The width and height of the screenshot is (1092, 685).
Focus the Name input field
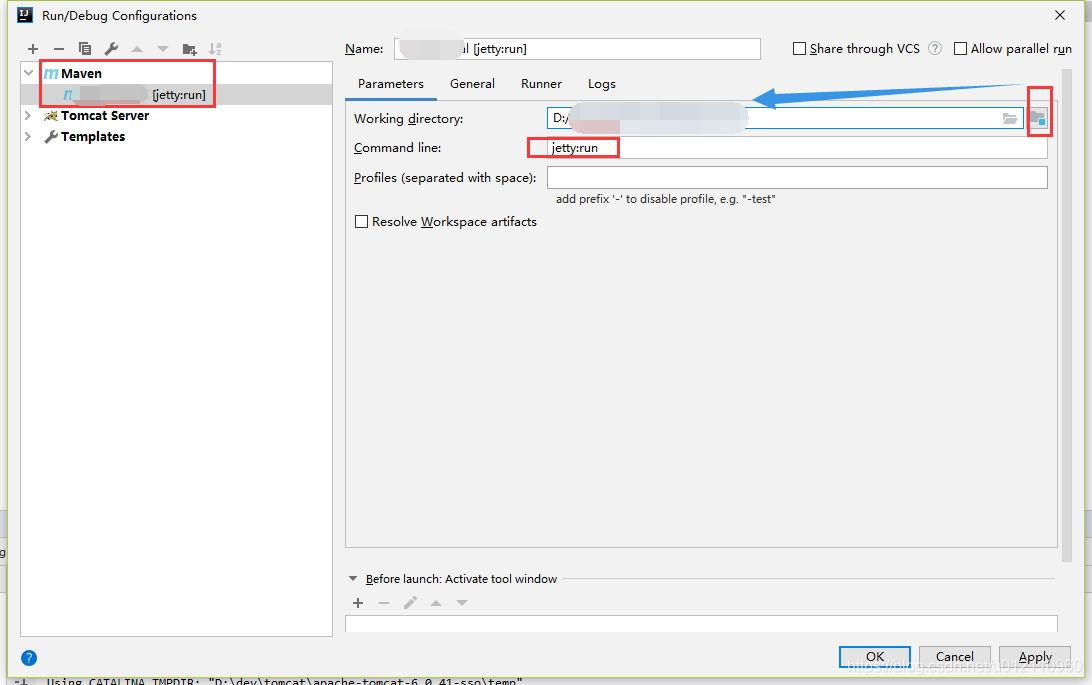pos(577,49)
